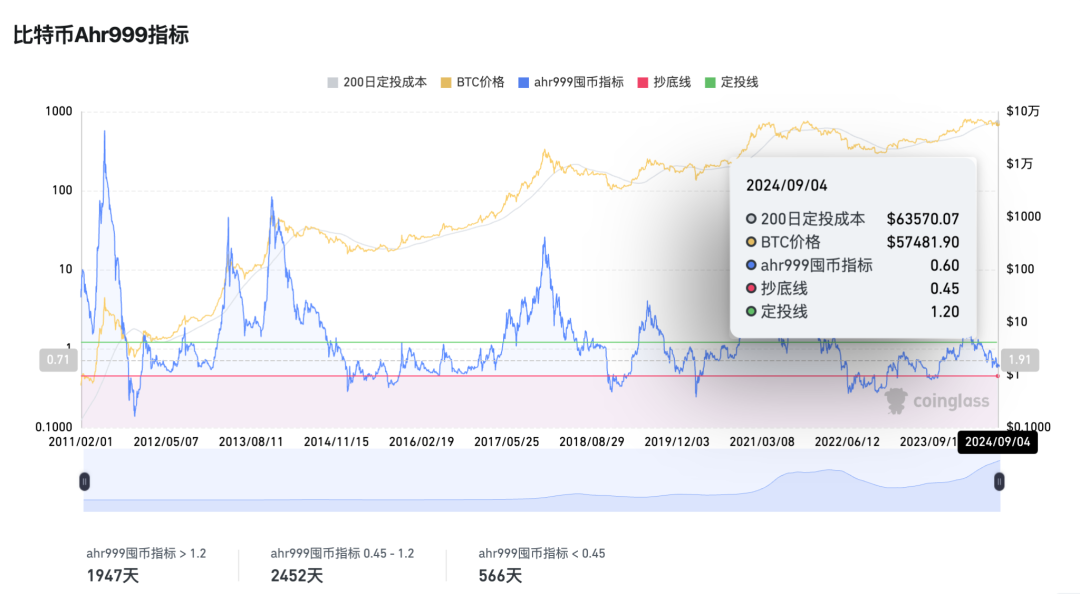Click the 抄底线 red dot in tooltip
Screen dimensions: 1080x594
pyautogui.click(x=752, y=288)
